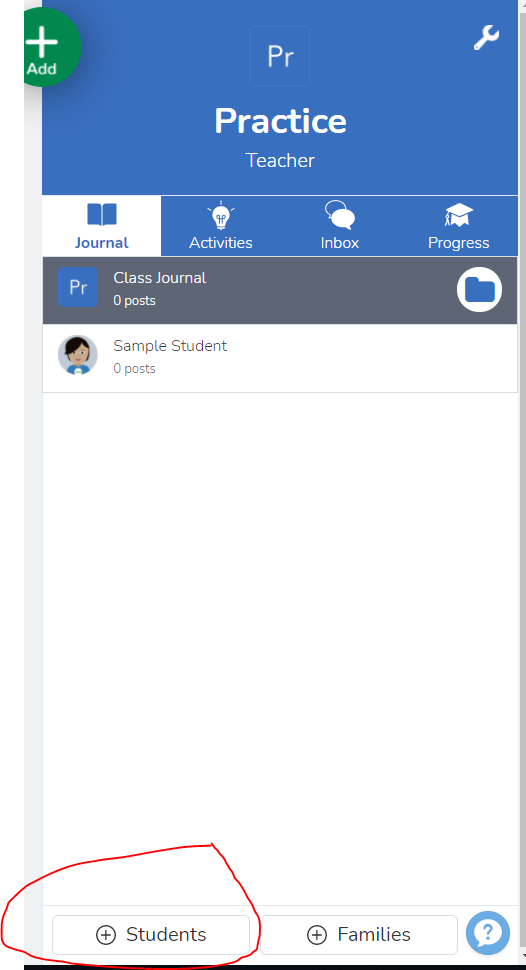
Task: Click the open book Journal icon
Action: 101,215
